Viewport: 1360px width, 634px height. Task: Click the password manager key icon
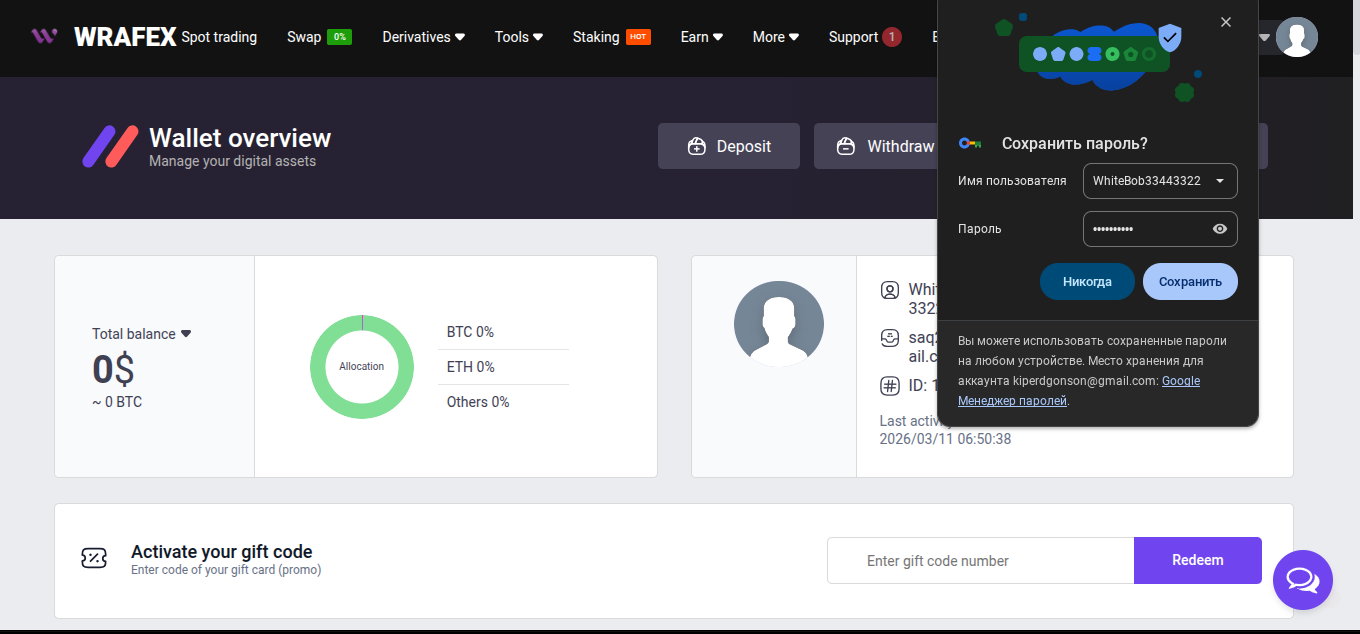click(970, 143)
